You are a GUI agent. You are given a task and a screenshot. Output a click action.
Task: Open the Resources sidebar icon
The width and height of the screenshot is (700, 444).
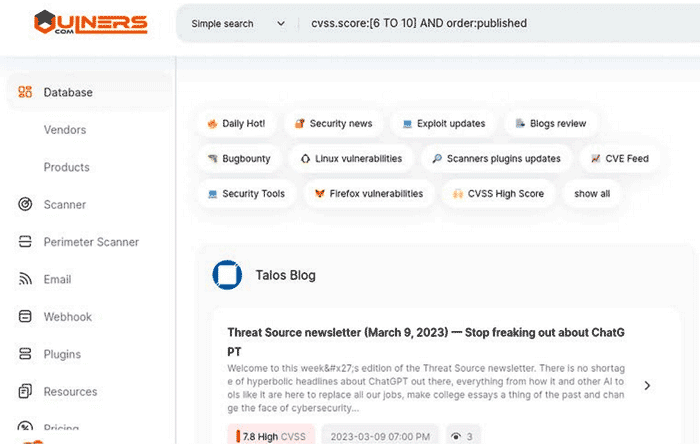(26, 392)
